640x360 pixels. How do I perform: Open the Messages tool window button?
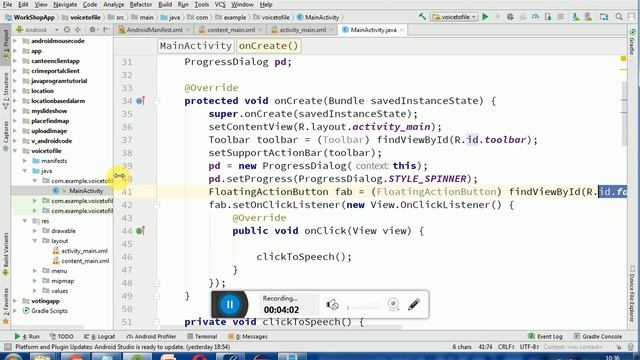point(248,337)
